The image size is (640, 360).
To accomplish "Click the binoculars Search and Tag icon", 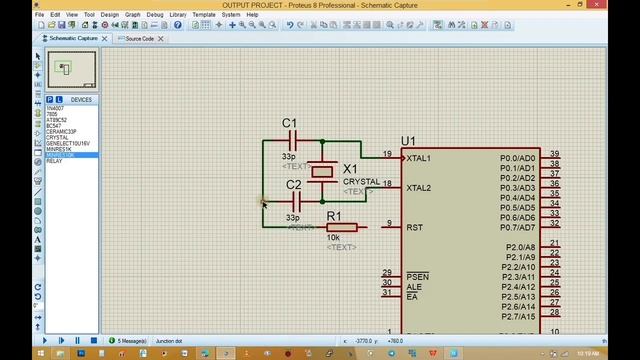I will (451, 25).
